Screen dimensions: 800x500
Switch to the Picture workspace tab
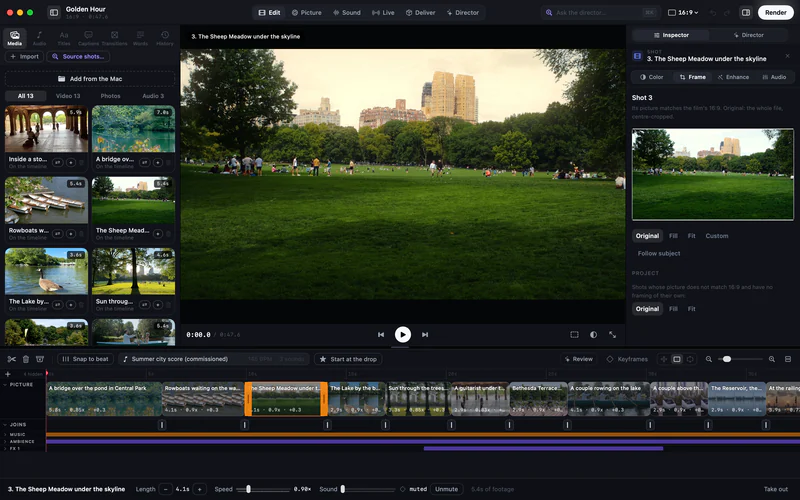(x=307, y=12)
